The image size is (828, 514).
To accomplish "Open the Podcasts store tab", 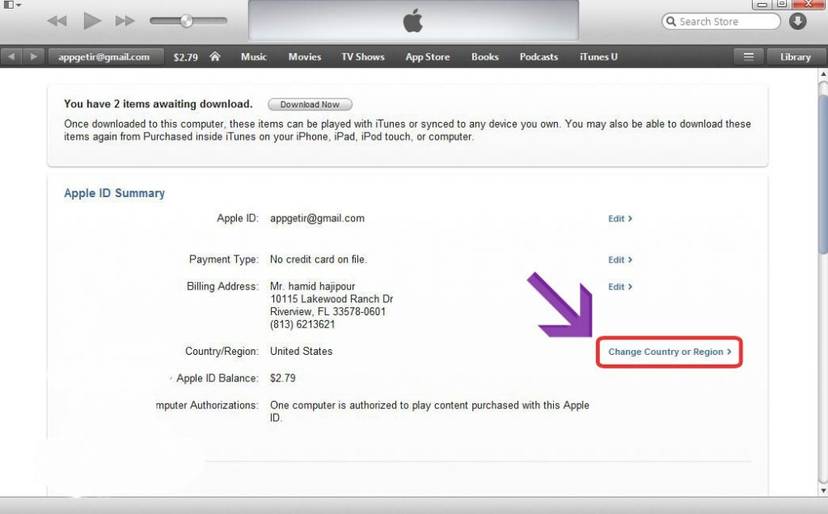I will coord(539,57).
